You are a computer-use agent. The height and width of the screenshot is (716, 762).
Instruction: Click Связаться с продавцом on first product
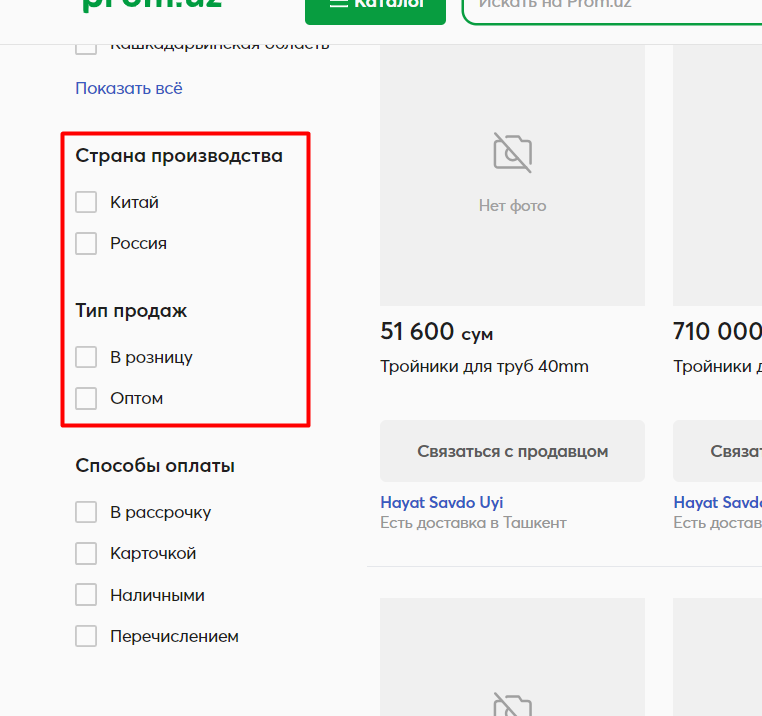512,451
